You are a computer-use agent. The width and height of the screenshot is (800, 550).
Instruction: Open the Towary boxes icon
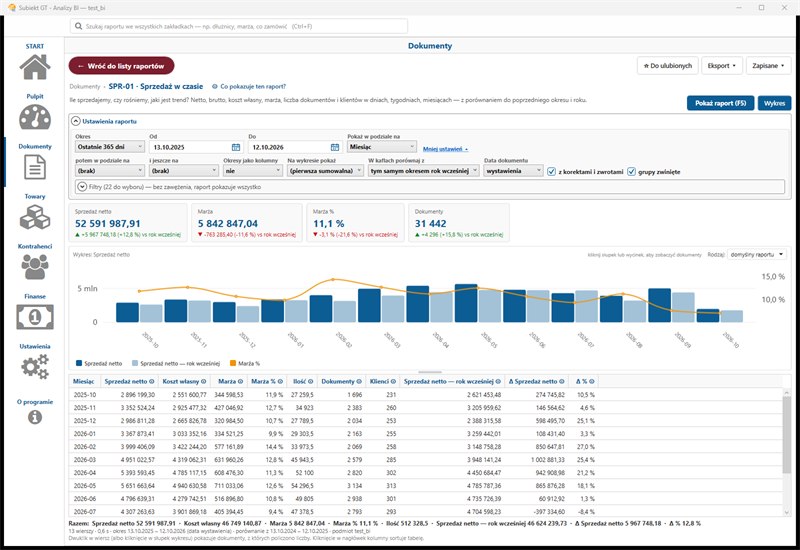[35, 217]
